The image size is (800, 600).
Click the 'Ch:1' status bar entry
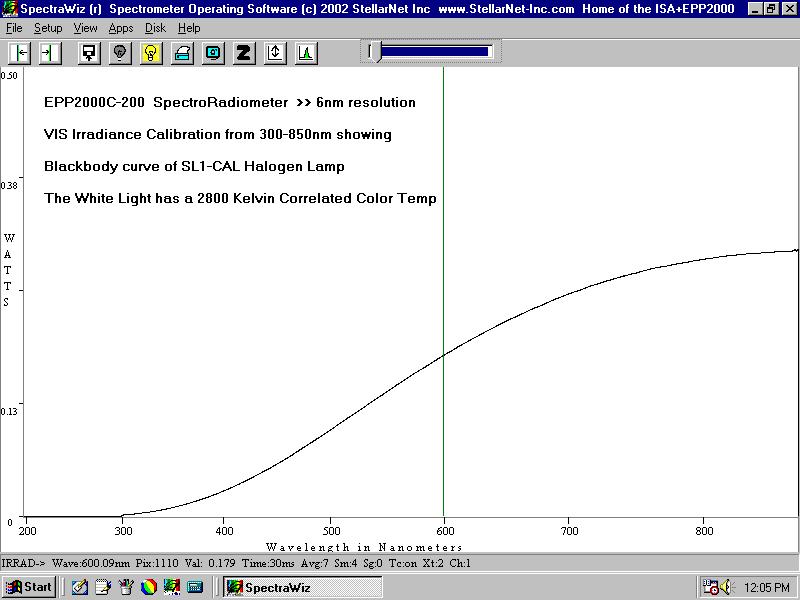point(460,563)
